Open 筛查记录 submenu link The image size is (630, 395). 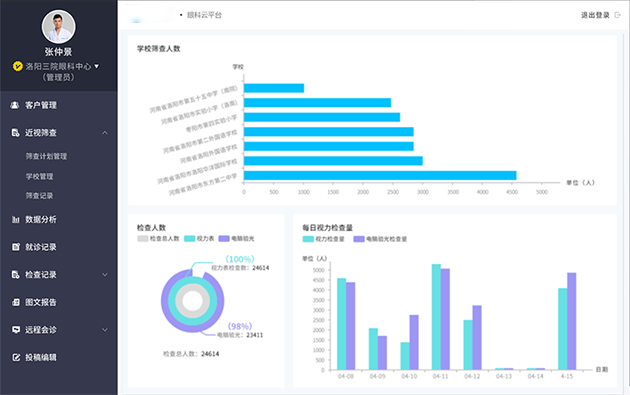(39, 196)
